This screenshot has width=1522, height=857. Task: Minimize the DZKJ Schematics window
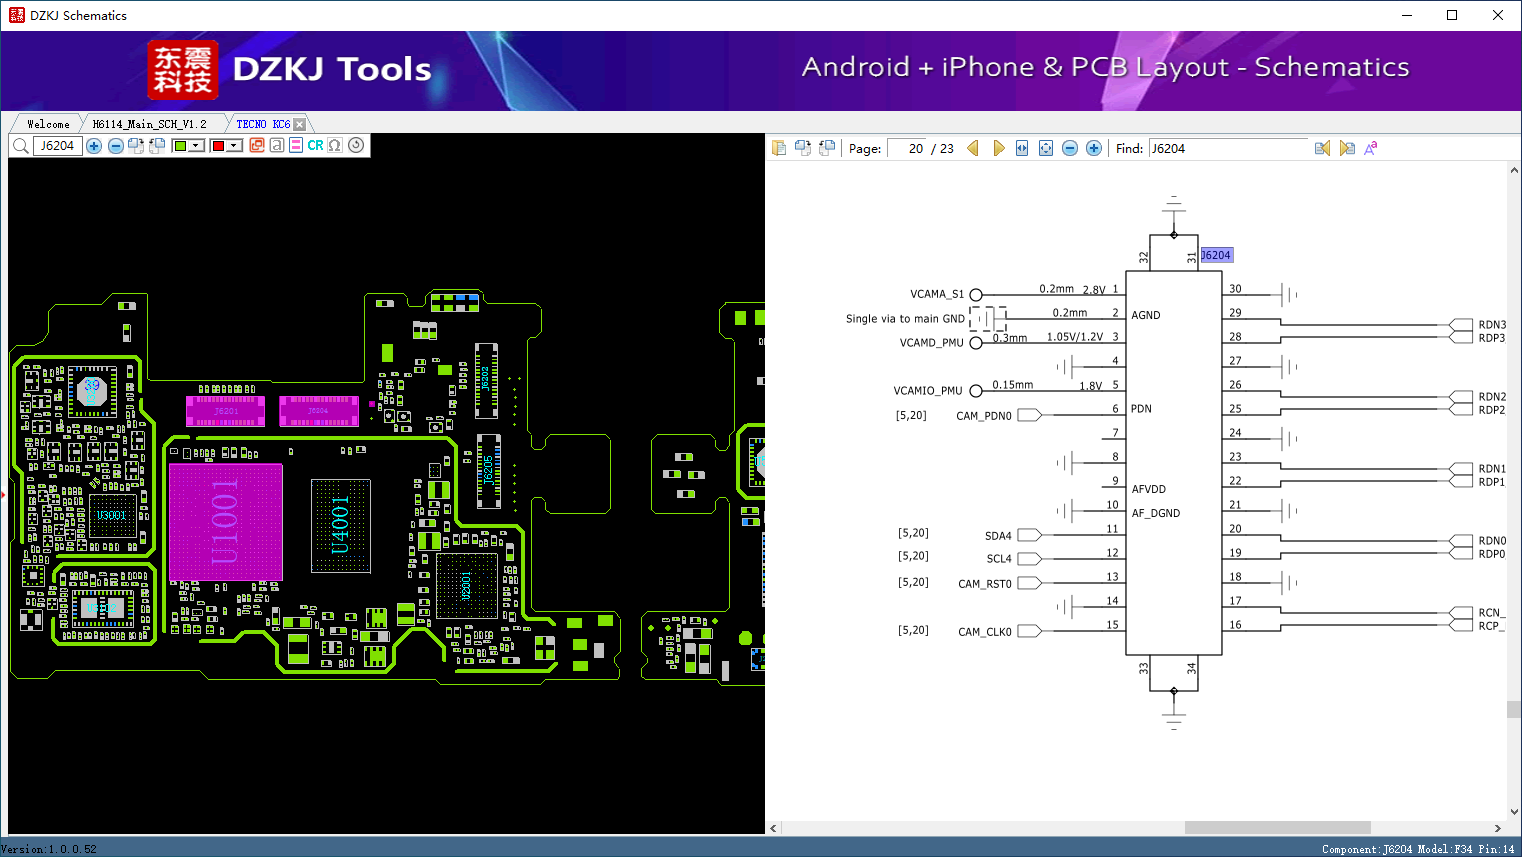(x=1407, y=15)
